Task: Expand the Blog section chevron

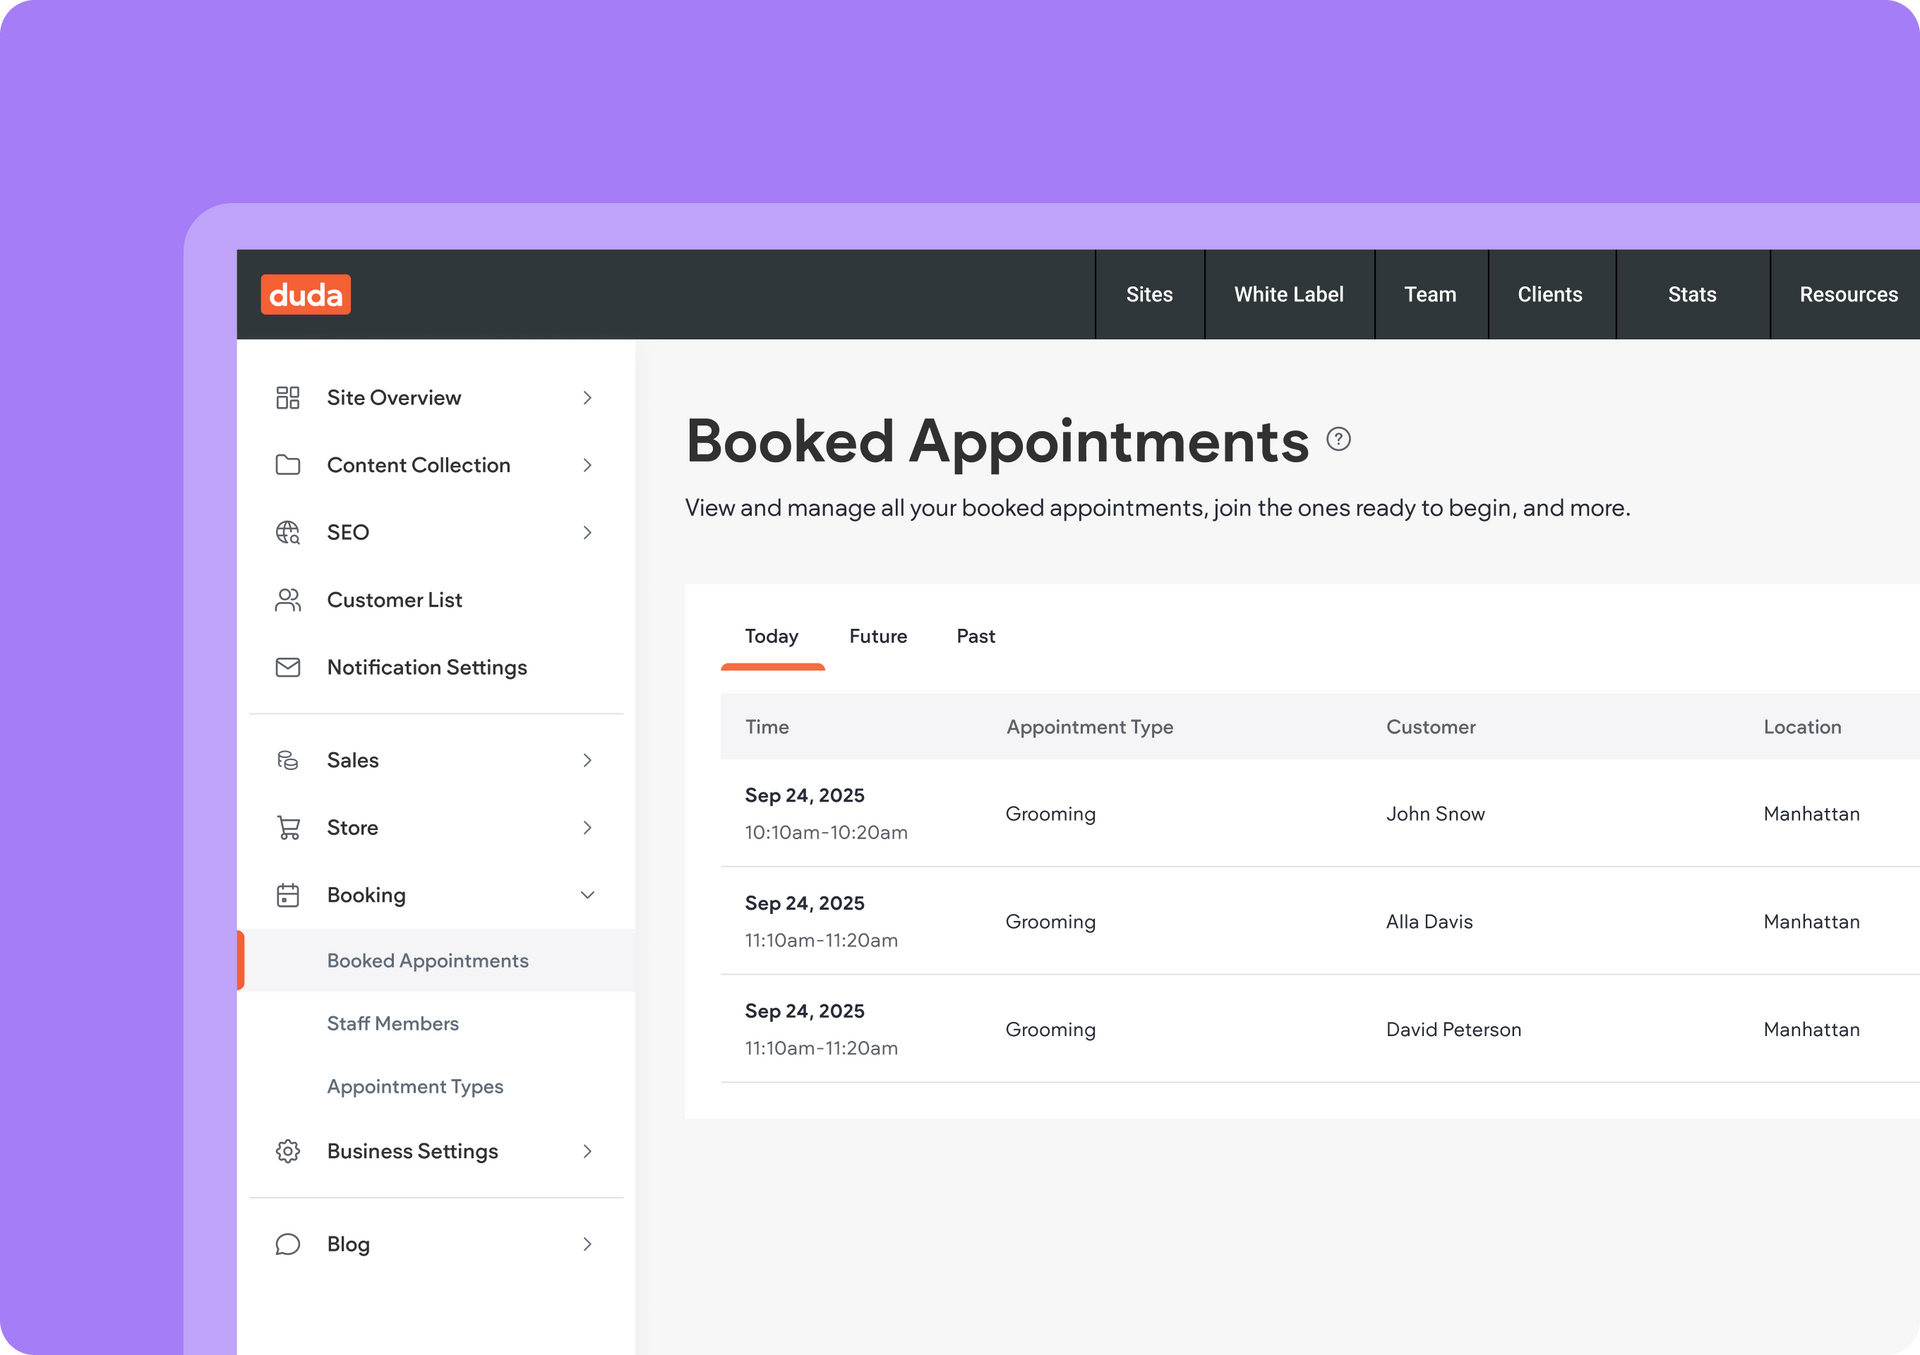Action: (x=587, y=1244)
